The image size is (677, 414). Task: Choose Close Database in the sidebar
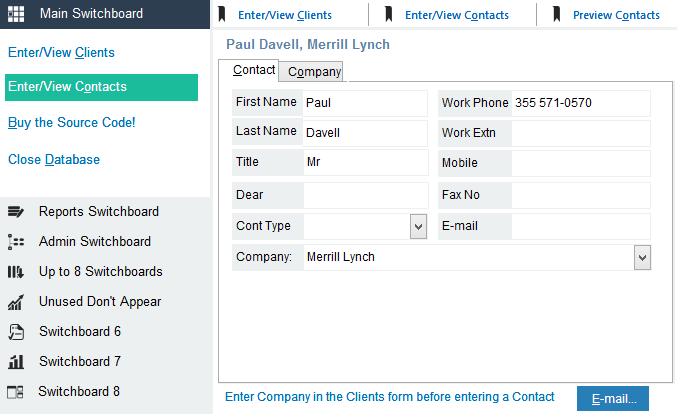pos(54,159)
